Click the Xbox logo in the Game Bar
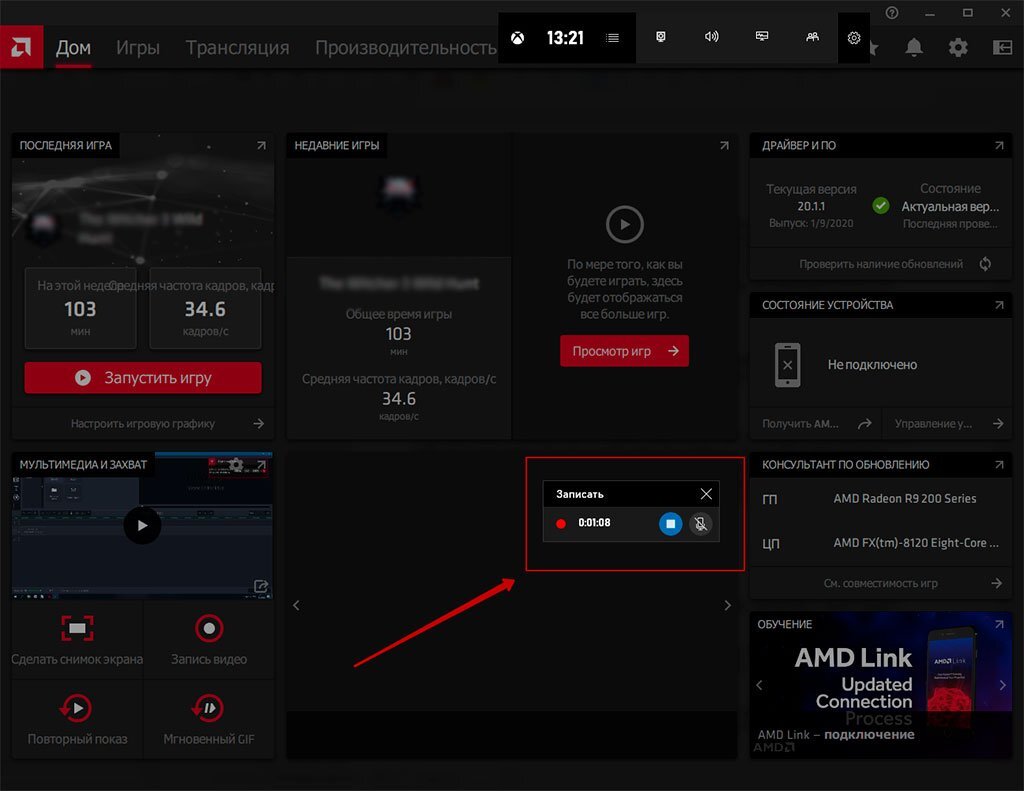The width and height of the screenshot is (1024, 791). pos(517,38)
